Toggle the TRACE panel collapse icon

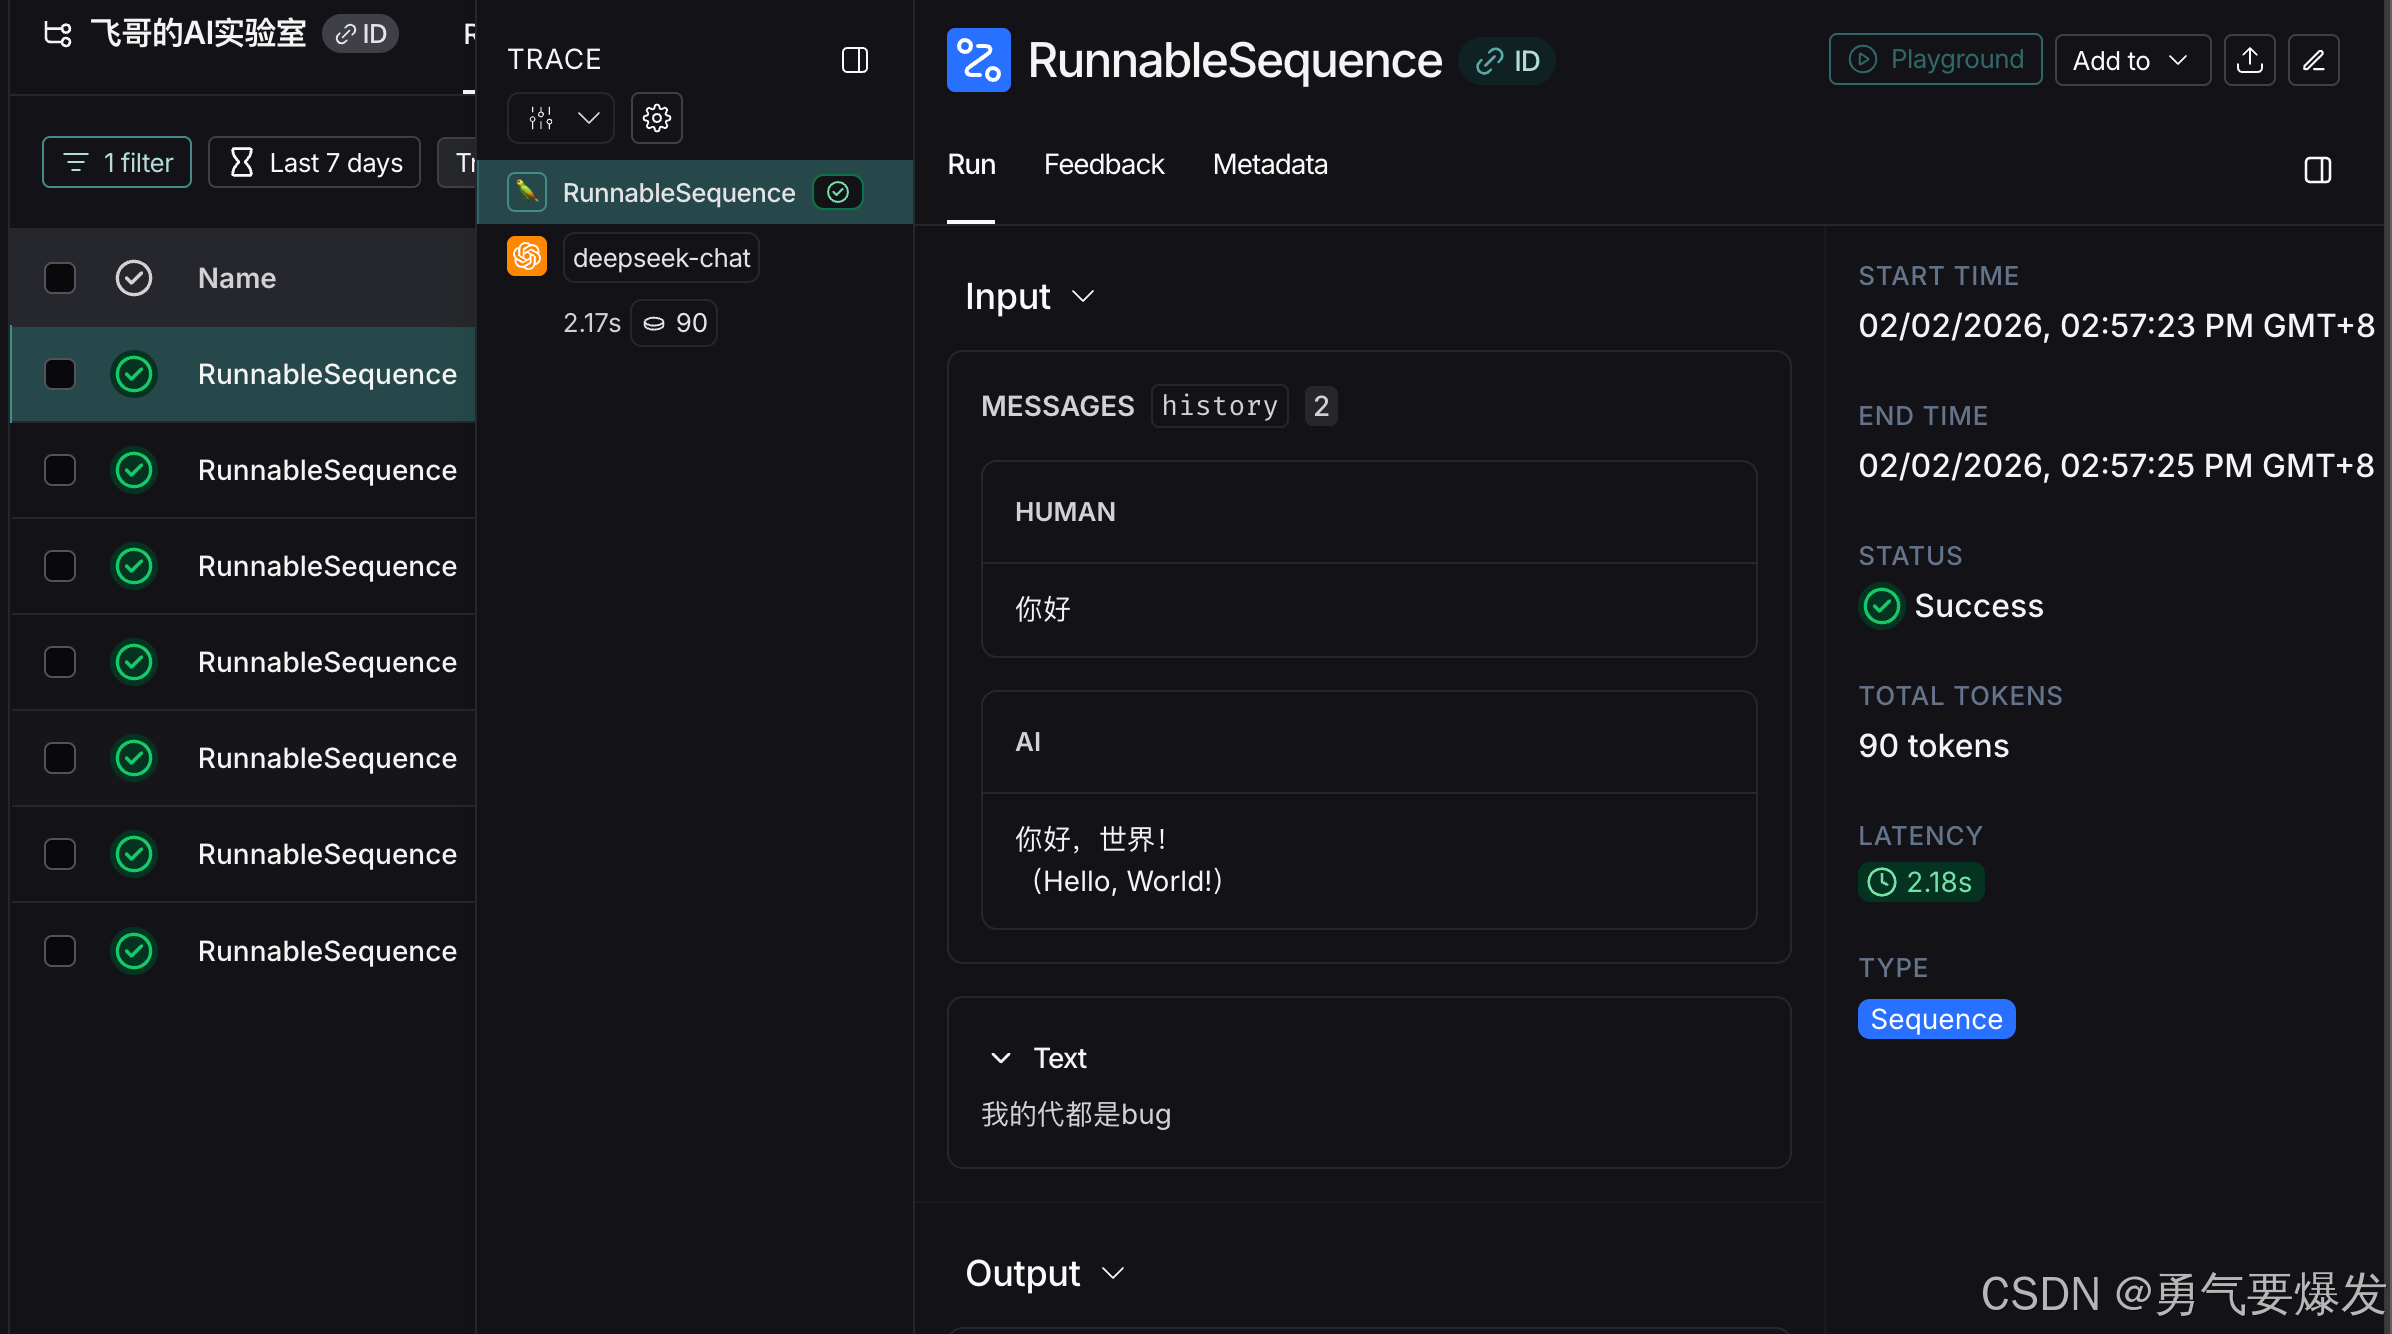pos(854,60)
